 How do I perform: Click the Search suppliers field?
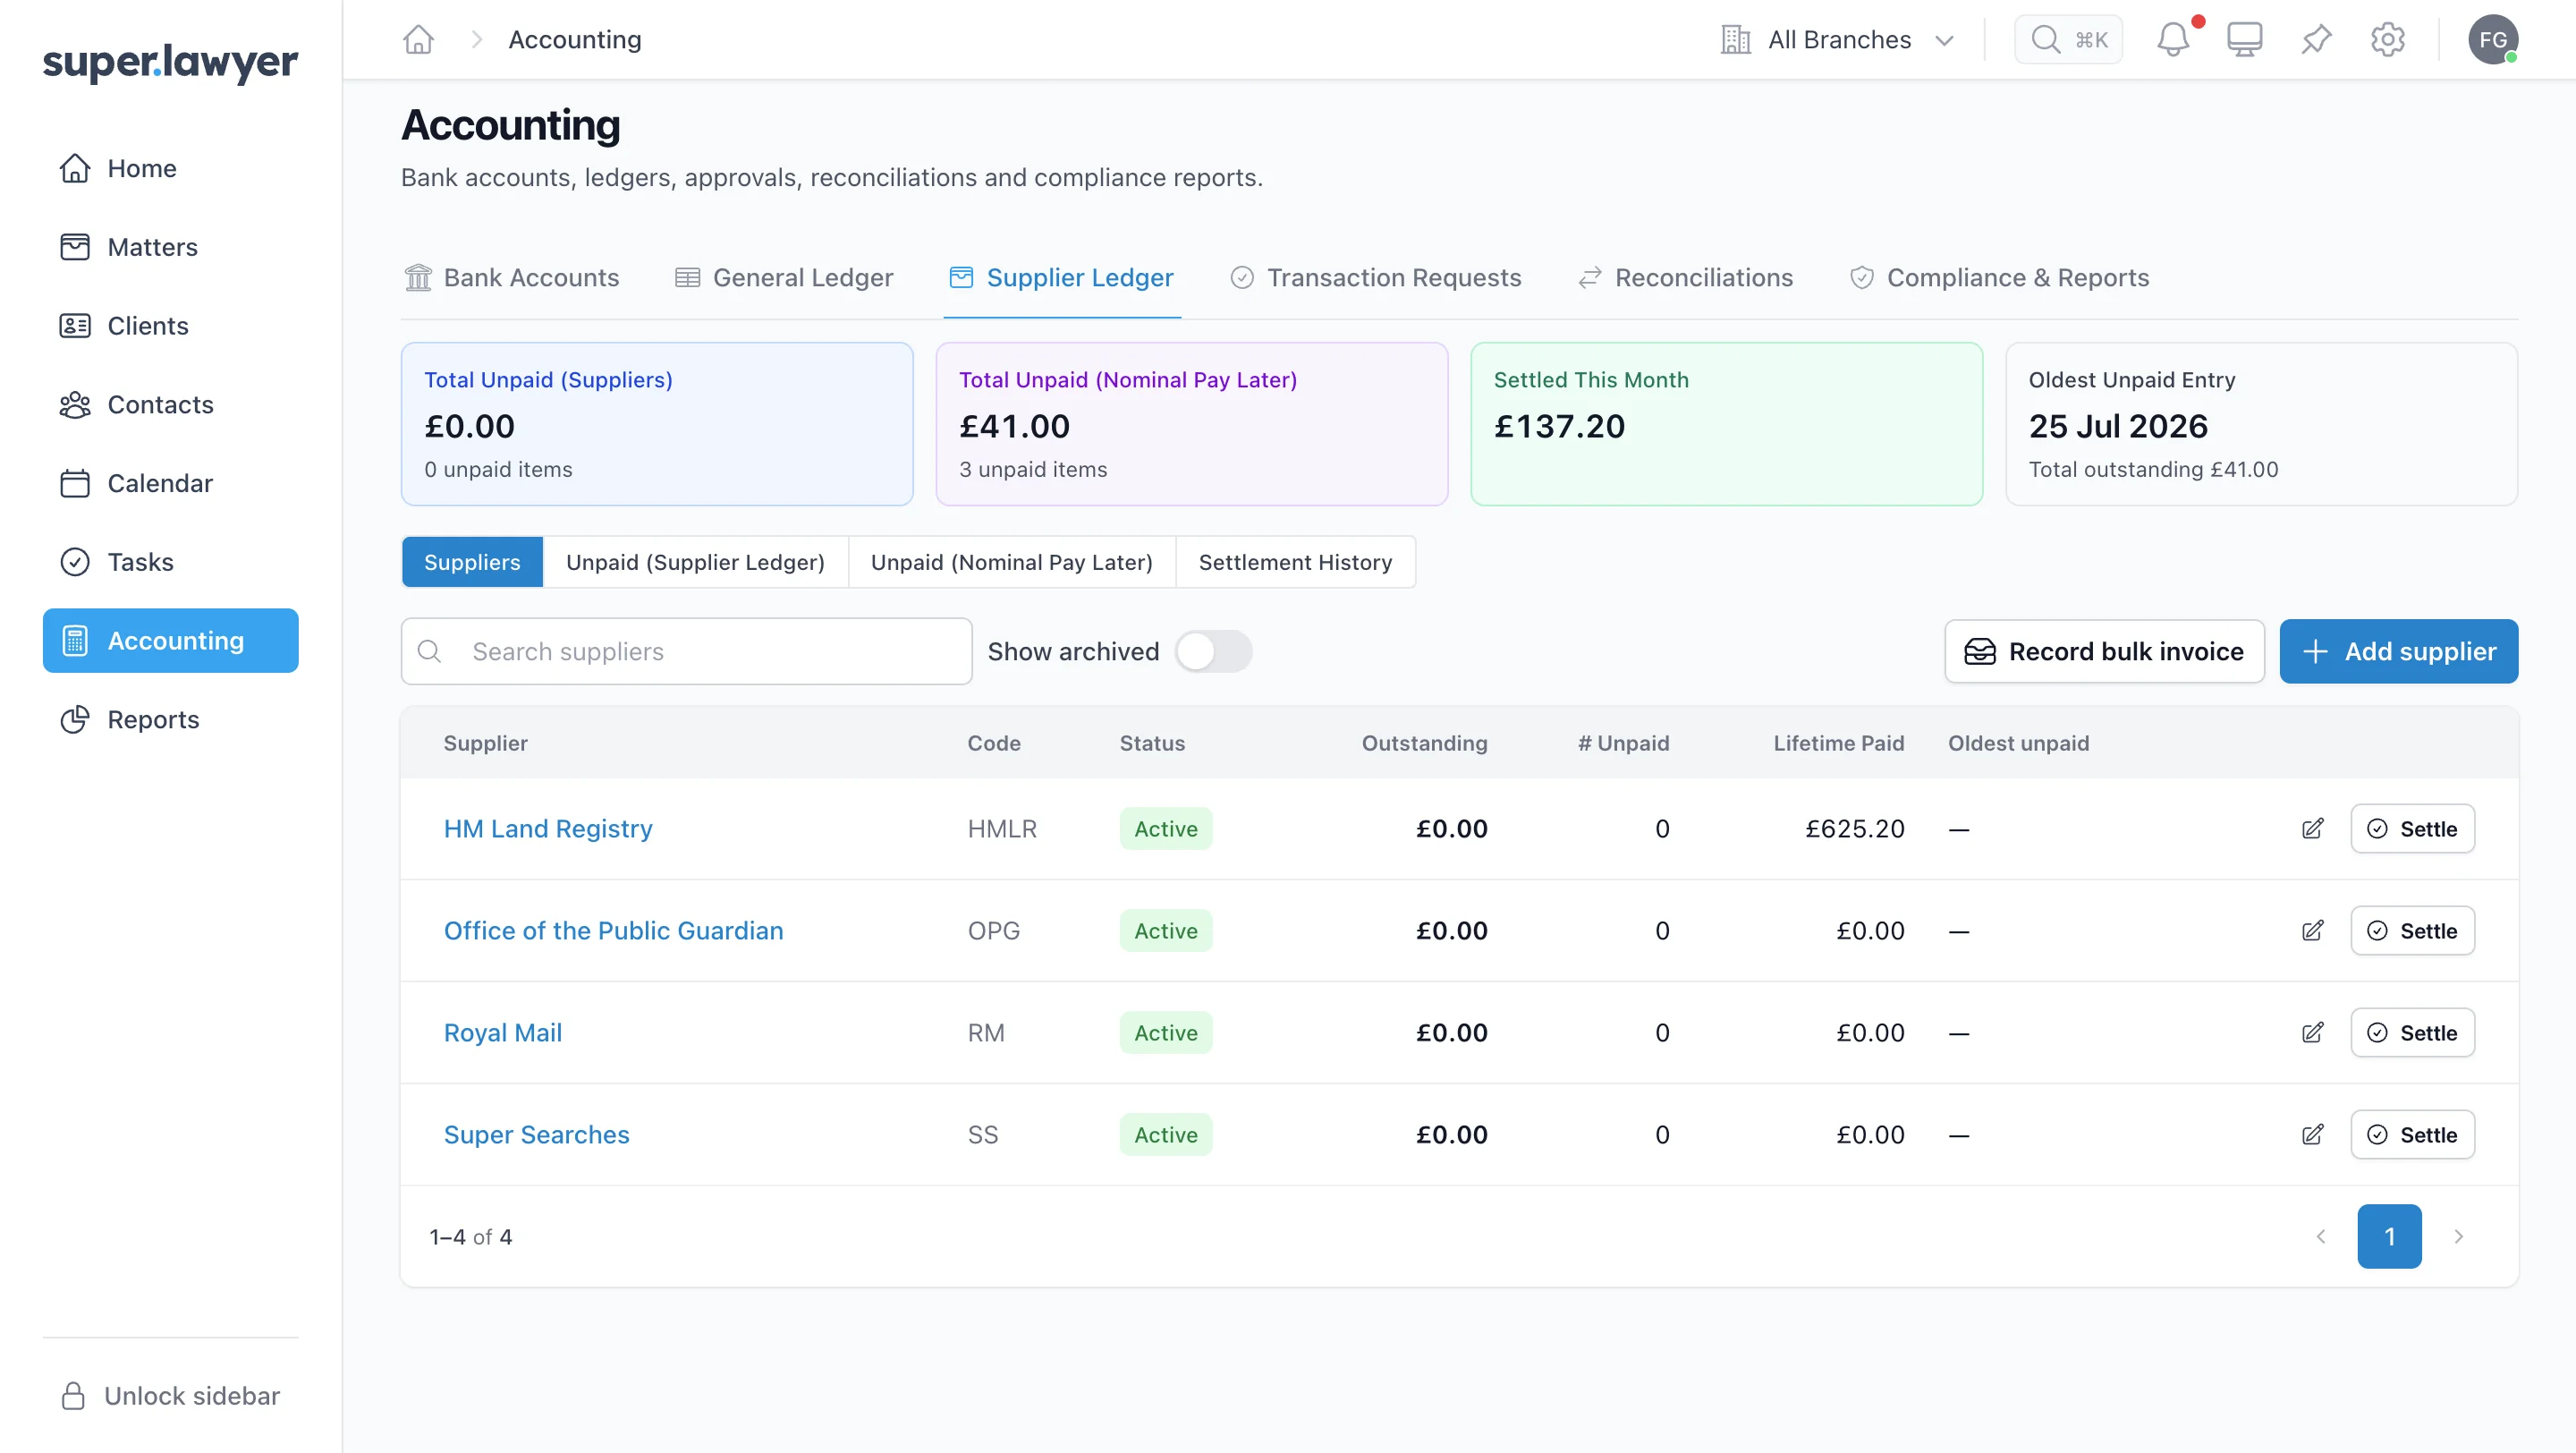point(686,652)
